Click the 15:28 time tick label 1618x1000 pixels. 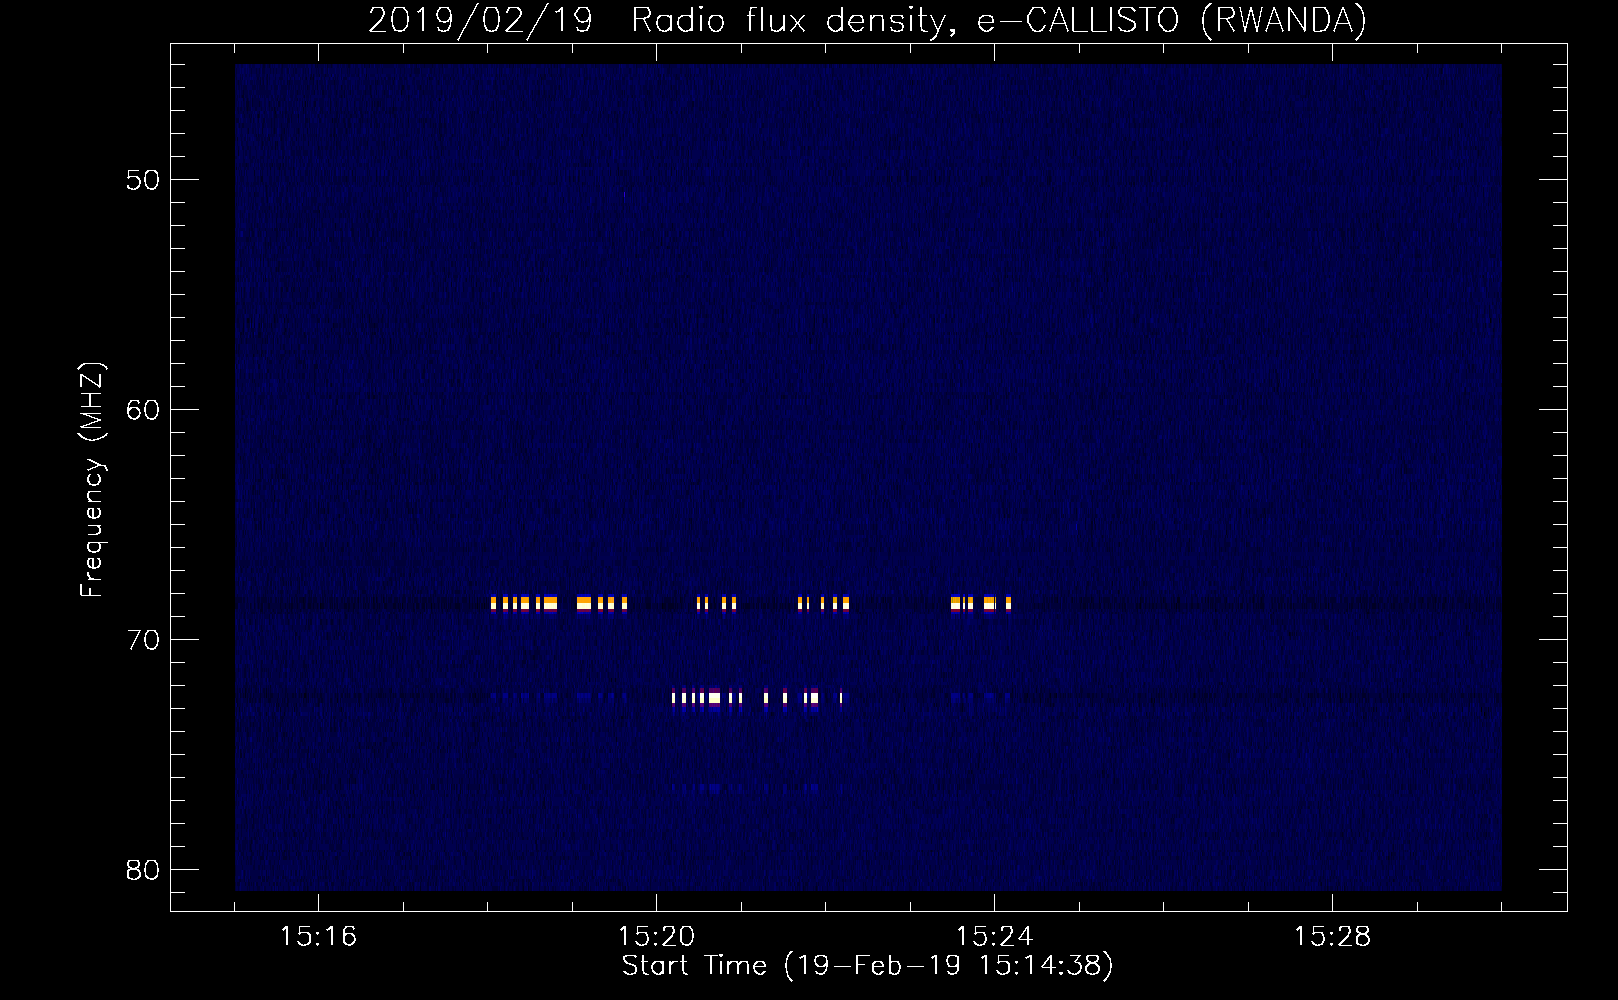click(x=1332, y=937)
